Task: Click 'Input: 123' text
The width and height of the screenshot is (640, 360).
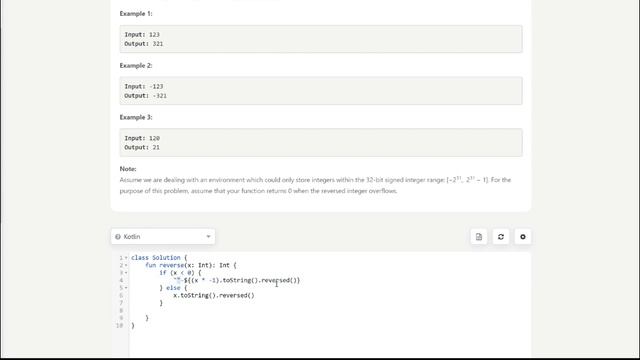Action: pos(142,35)
